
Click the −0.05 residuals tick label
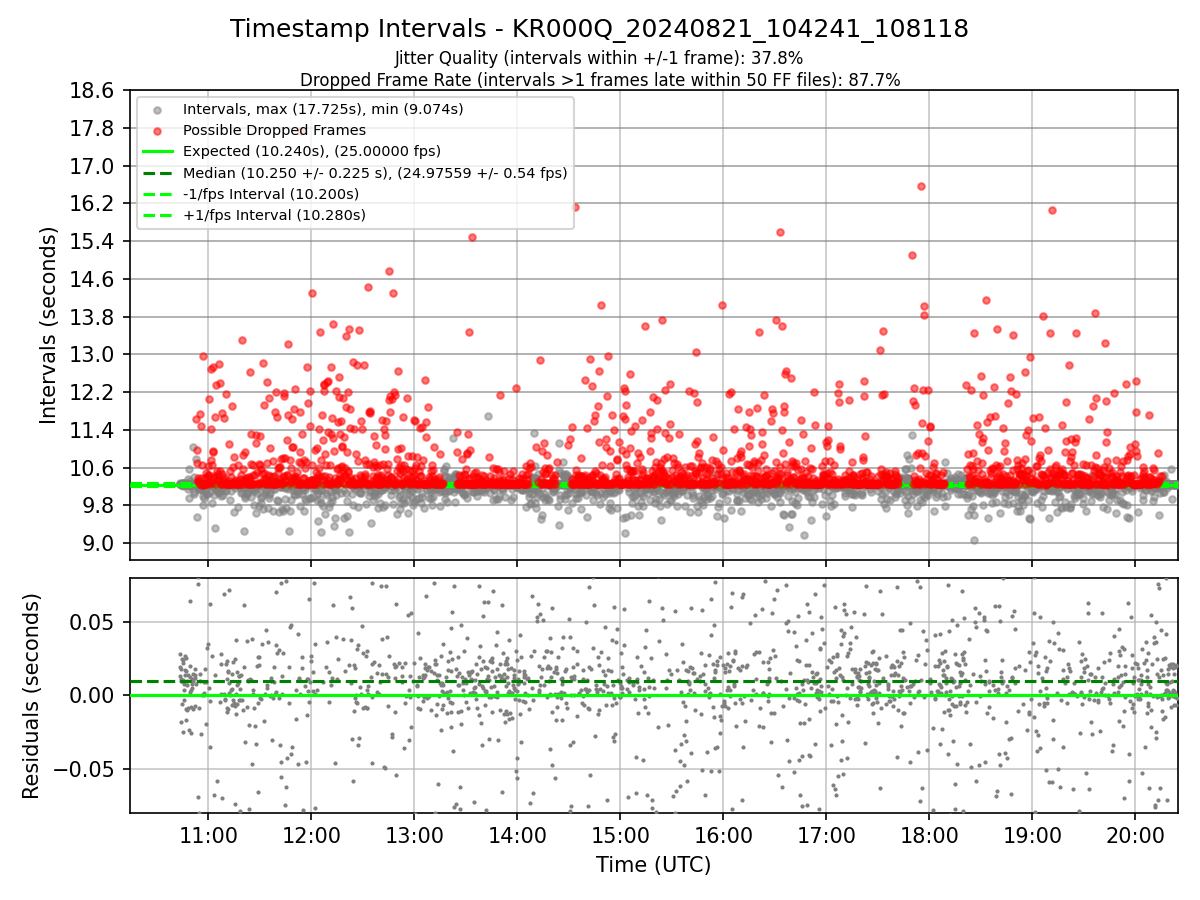[84, 769]
